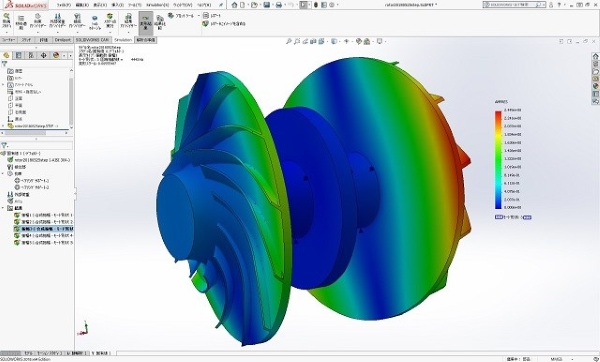Image resolution: width=600 pixels, height=362 pixels.
Task: Click in the SOLIDWORKS help search field
Action: [513, 5]
